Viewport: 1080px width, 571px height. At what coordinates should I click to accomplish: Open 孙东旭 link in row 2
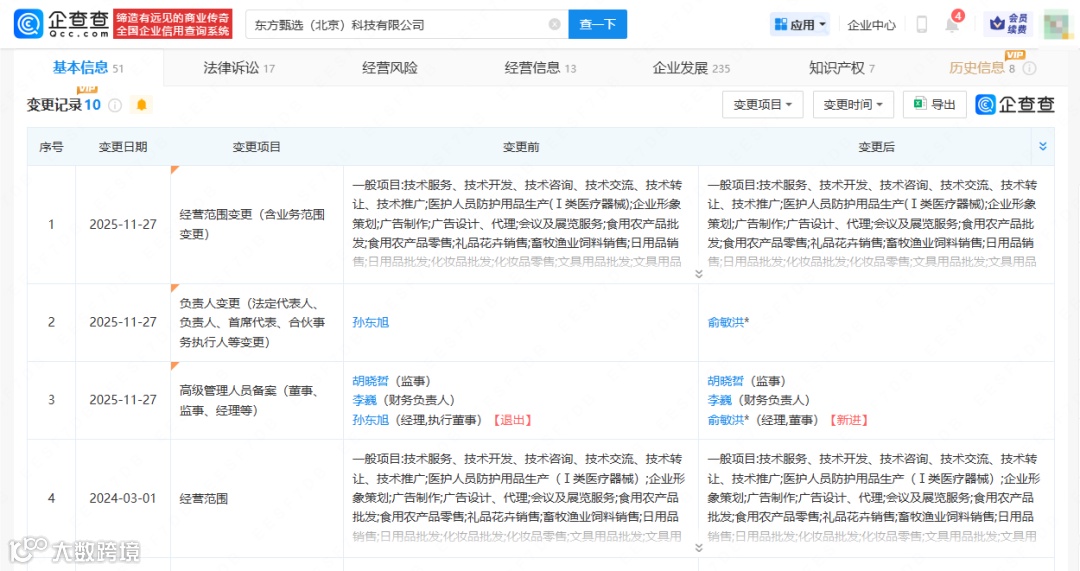(371, 322)
